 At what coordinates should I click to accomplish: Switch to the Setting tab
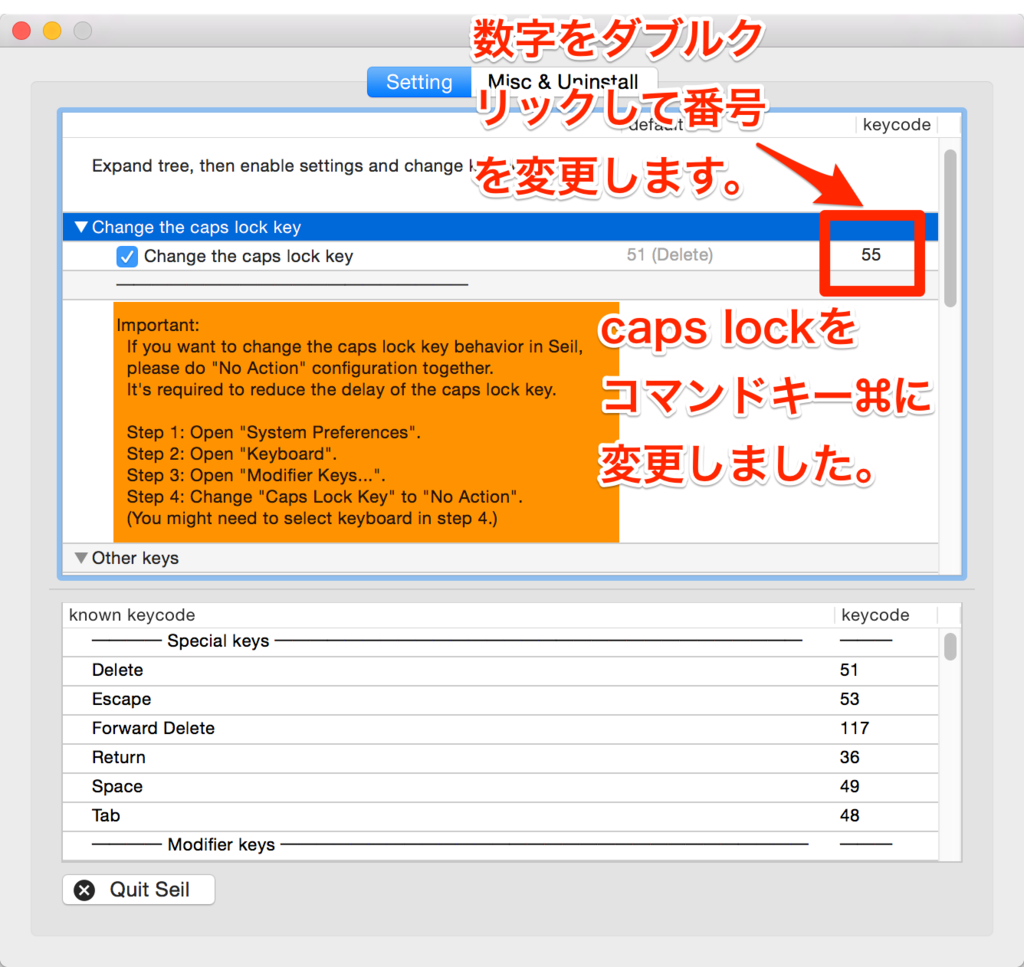(419, 82)
